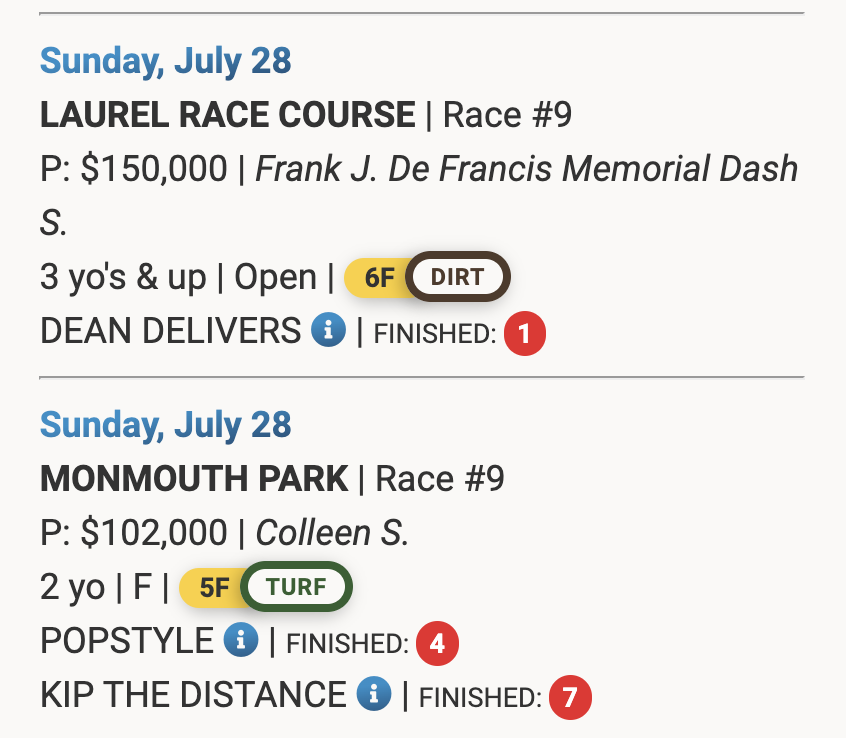This screenshot has height=738, width=846.
Task: Click red finish position 7 badge
Action: 570,697
